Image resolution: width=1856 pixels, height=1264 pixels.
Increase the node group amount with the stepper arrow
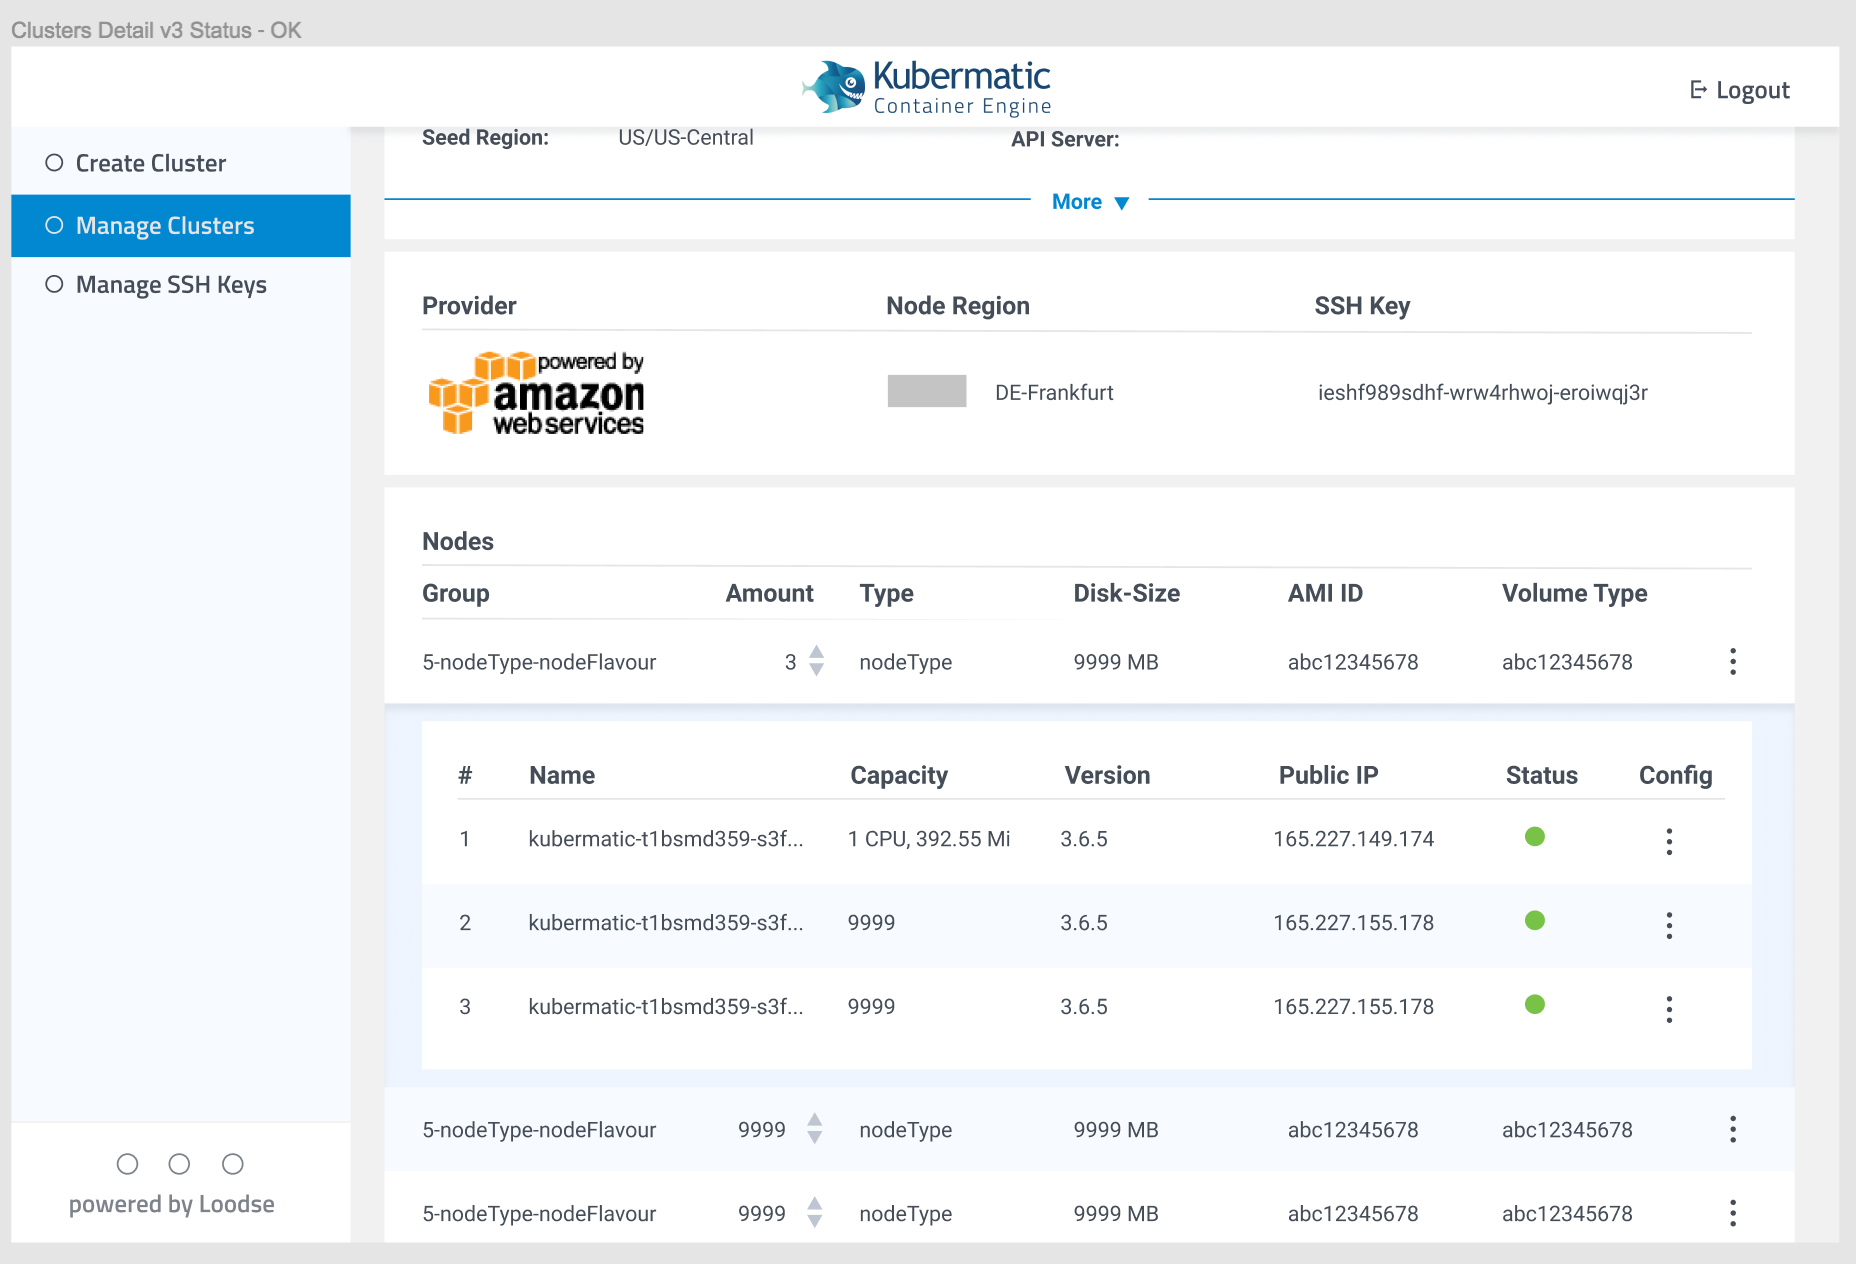pos(817,654)
